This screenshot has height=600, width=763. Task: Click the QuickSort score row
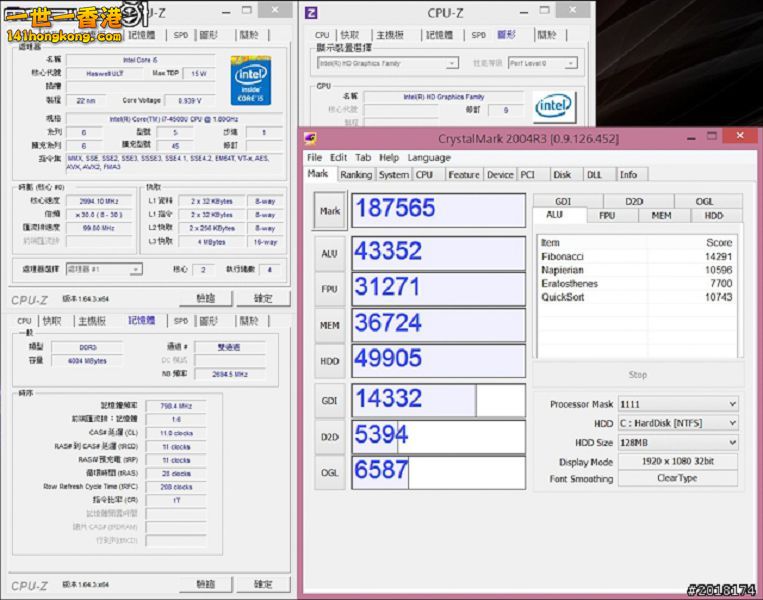pos(636,297)
